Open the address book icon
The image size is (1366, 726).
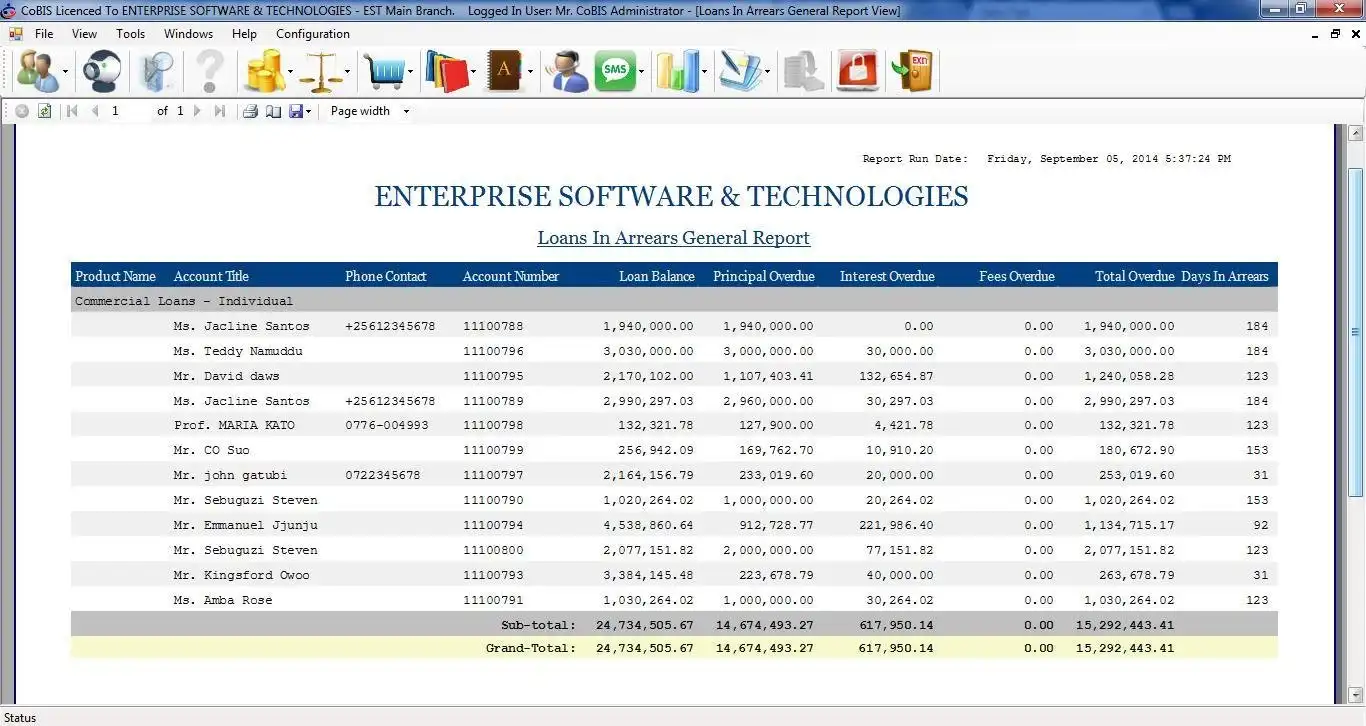(505, 71)
